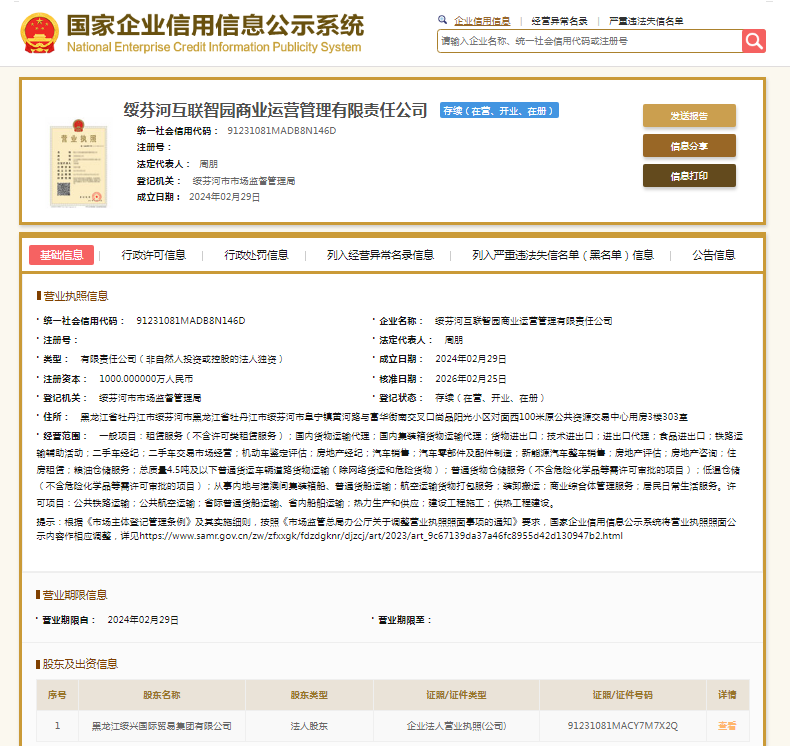This screenshot has width=790, height=746.
Task: Click the 信息分享 button
Action: [689, 146]
